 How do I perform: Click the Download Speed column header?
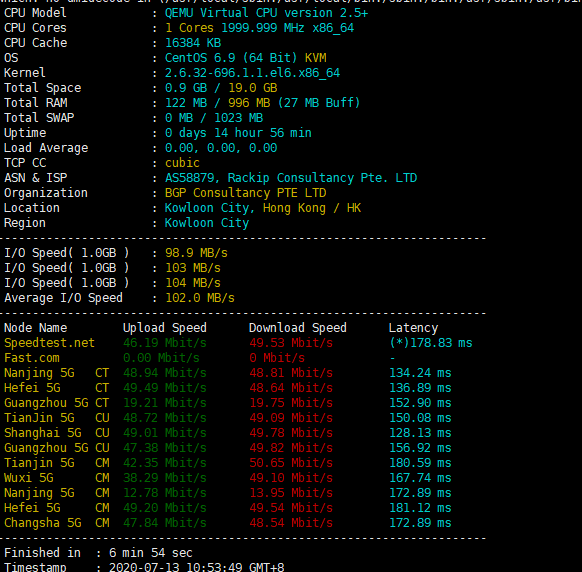coord(298,328)
